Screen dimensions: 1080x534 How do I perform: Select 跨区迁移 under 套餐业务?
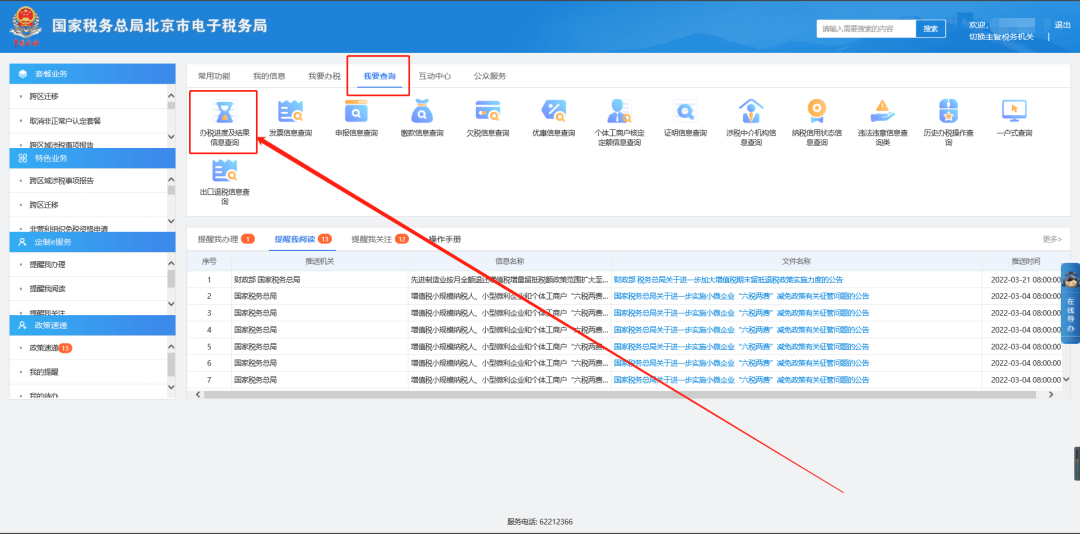(x=44, y=96)
